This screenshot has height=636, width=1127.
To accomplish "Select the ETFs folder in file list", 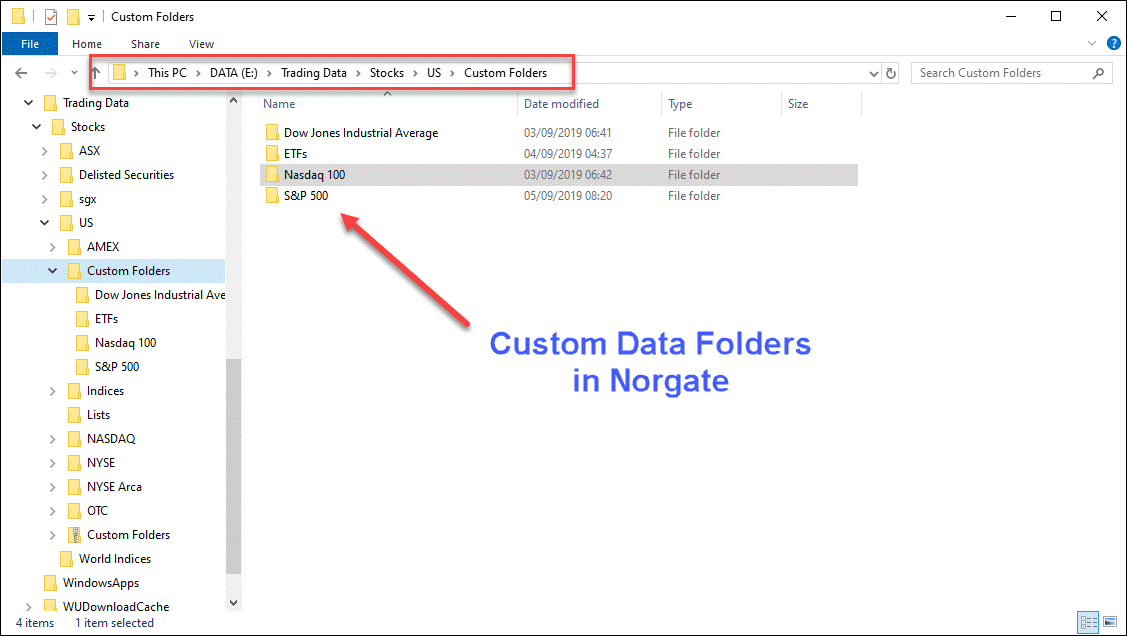I will [295, 154].
